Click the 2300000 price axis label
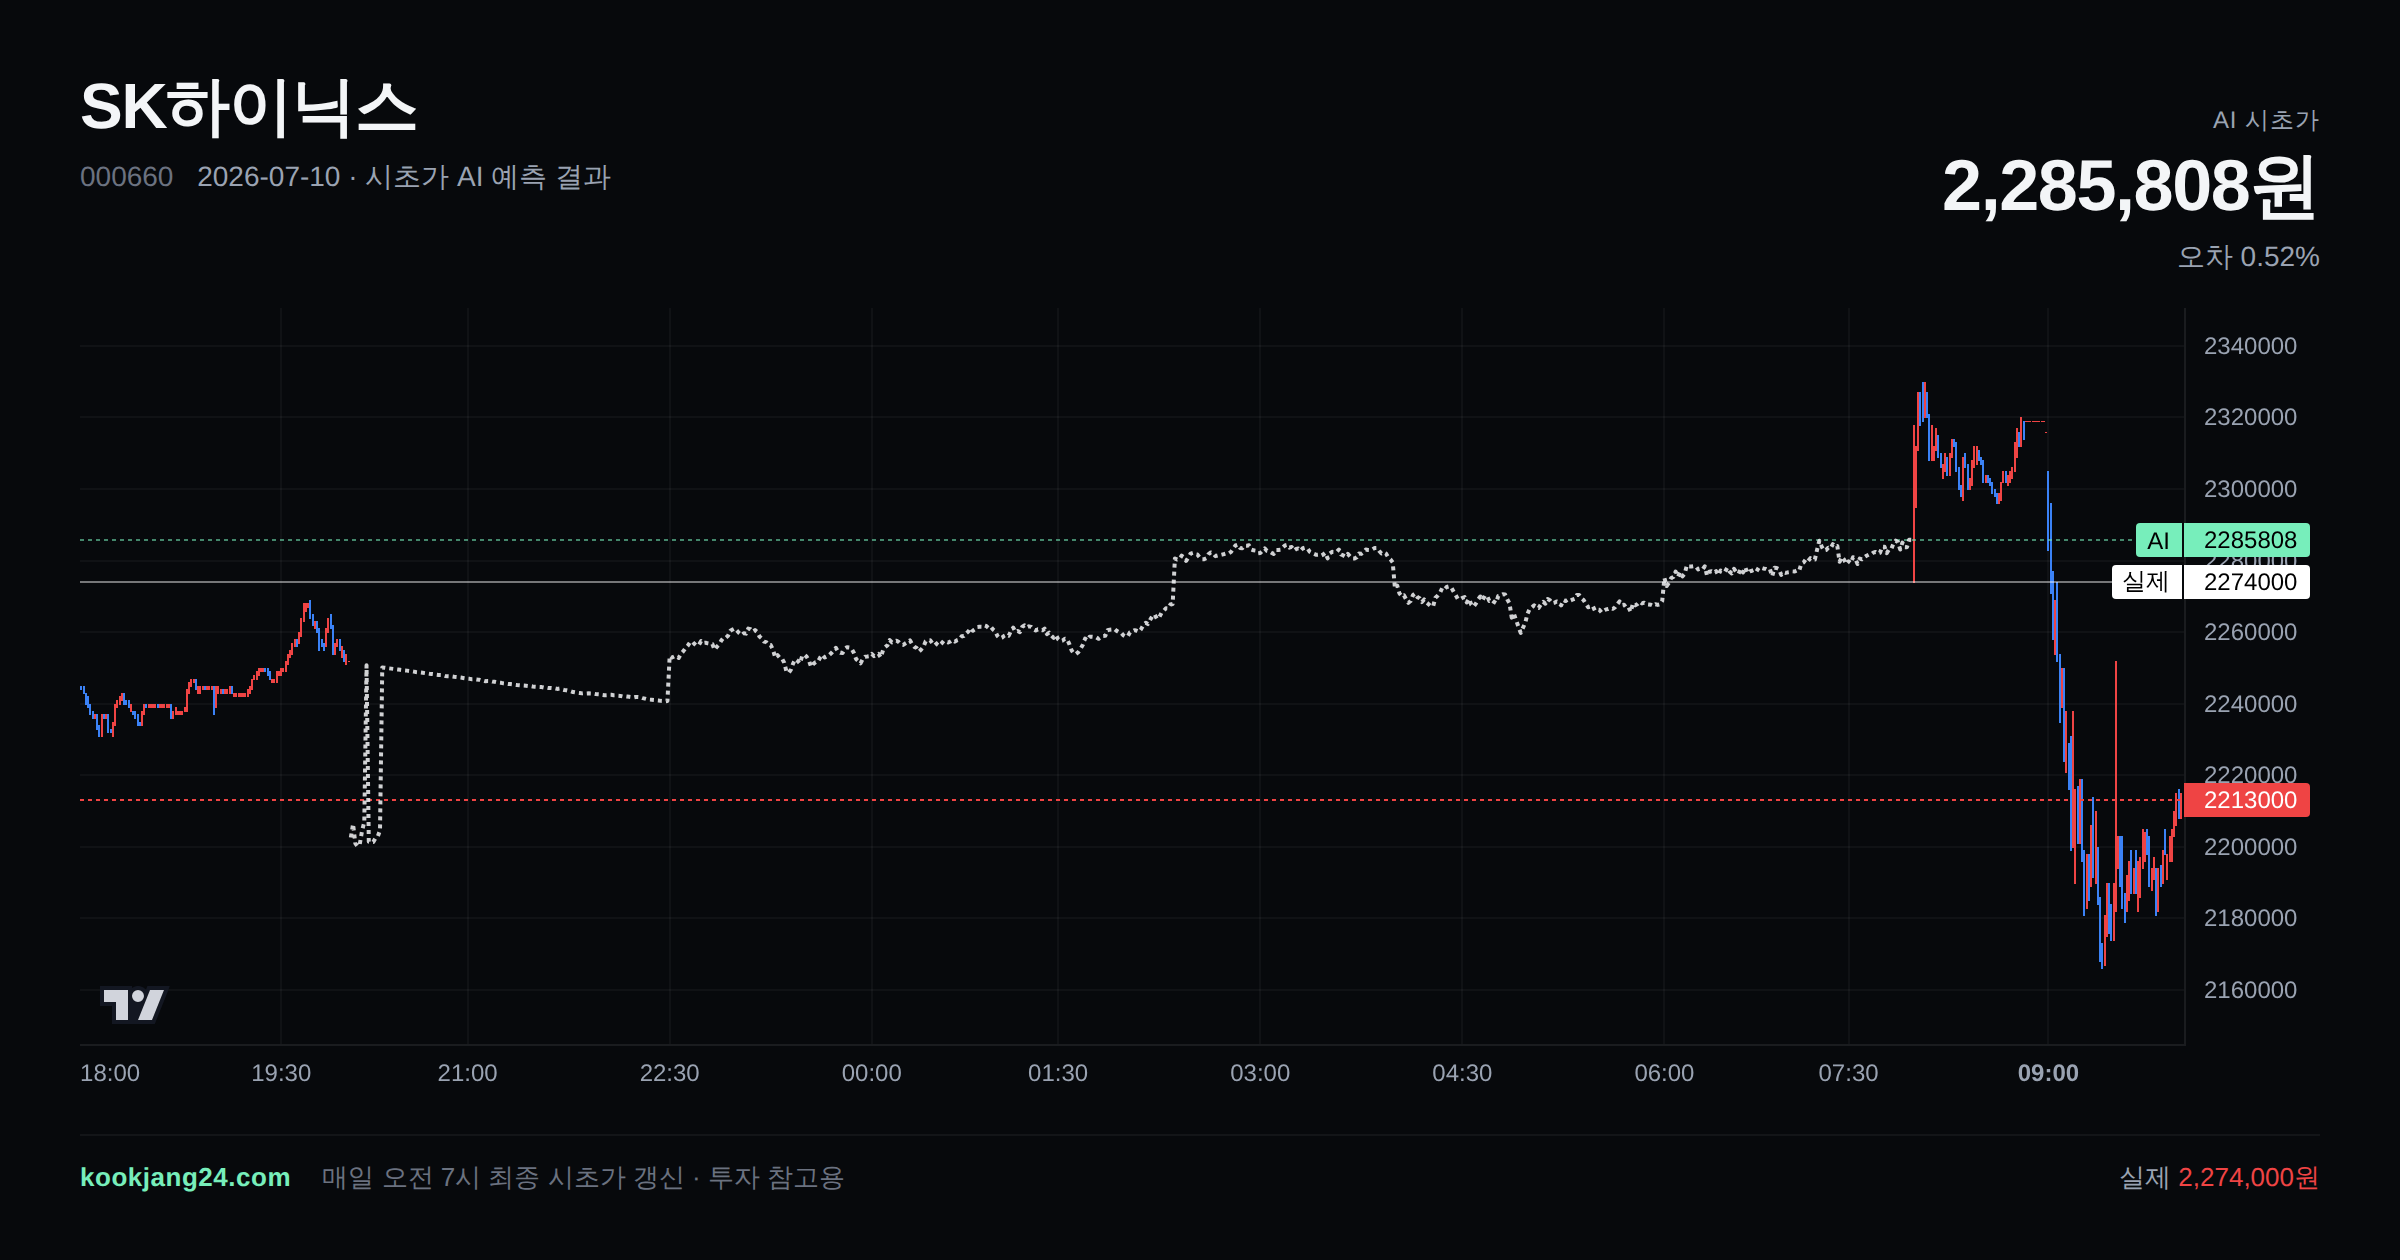Image resolution: width=2400 pixels, height=1260 pixels. pos(2250,489)
